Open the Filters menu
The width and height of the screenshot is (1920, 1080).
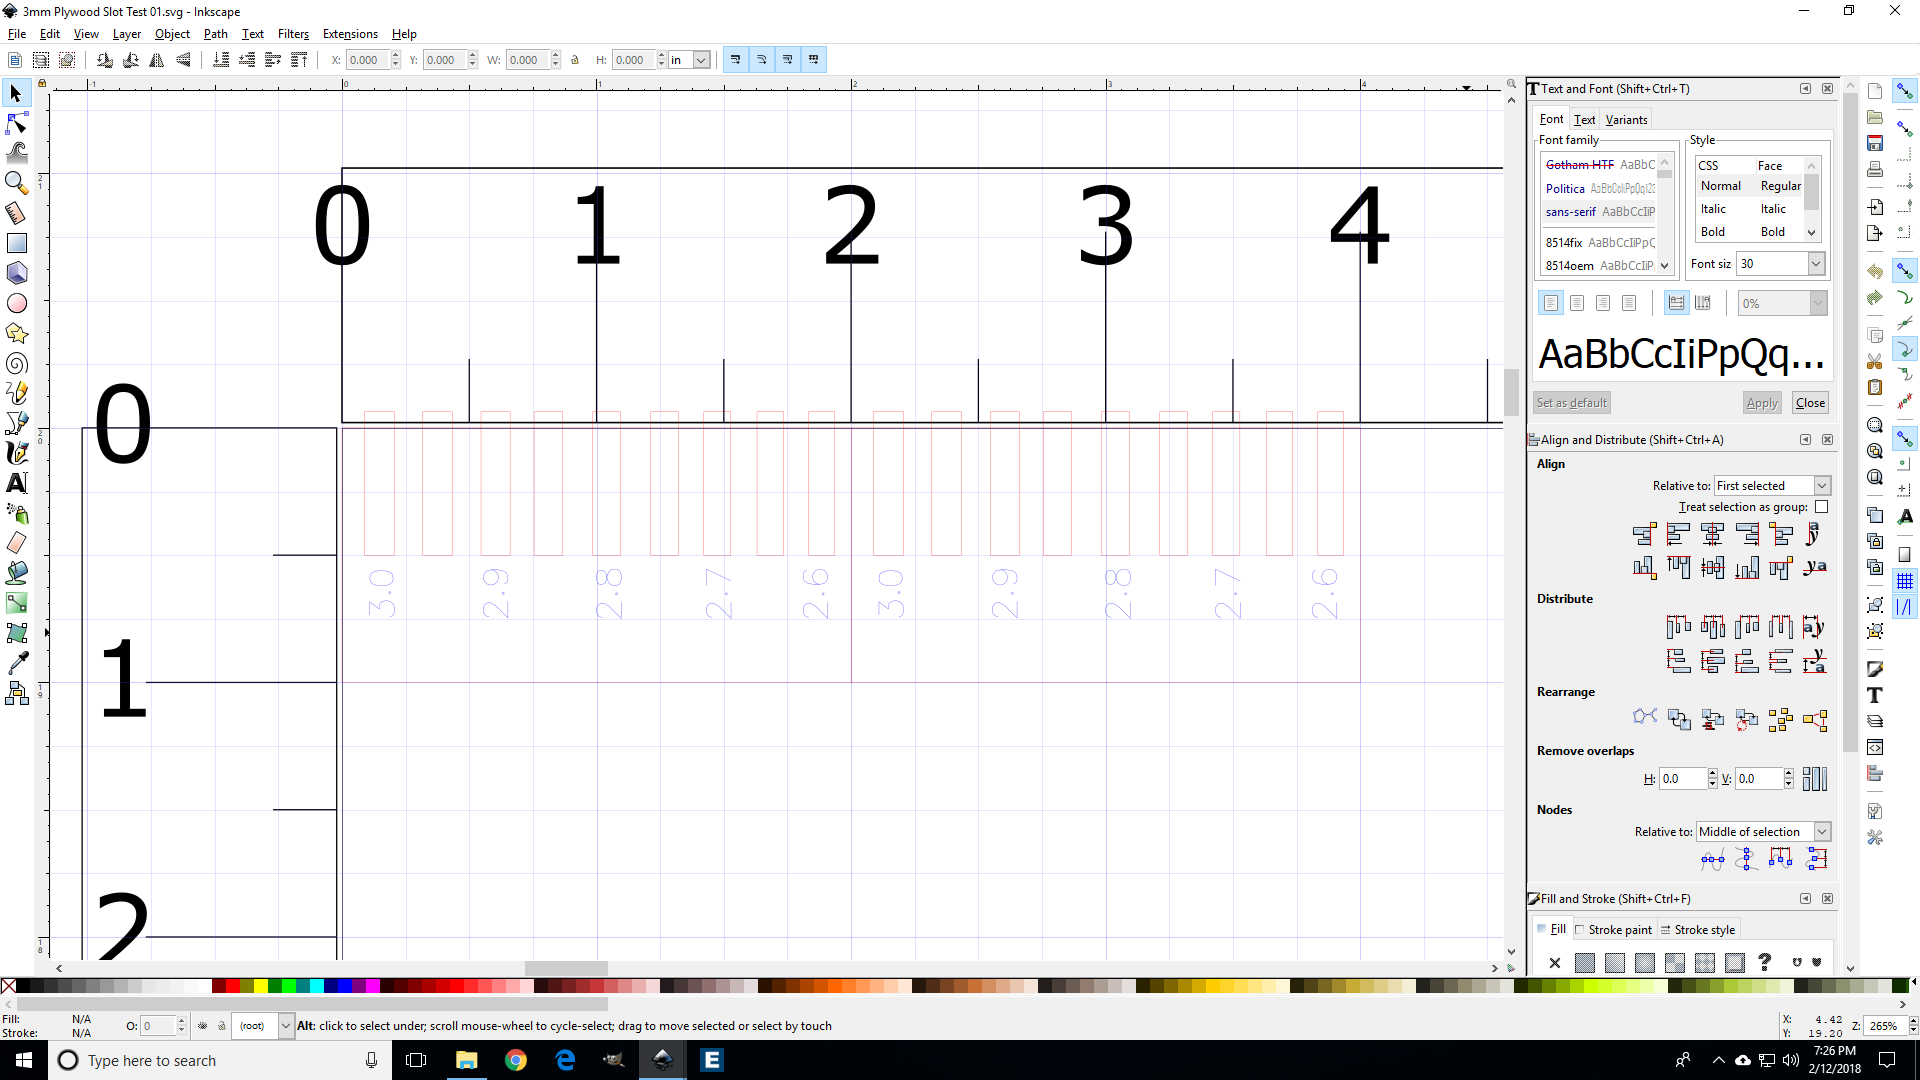[293, 34]
